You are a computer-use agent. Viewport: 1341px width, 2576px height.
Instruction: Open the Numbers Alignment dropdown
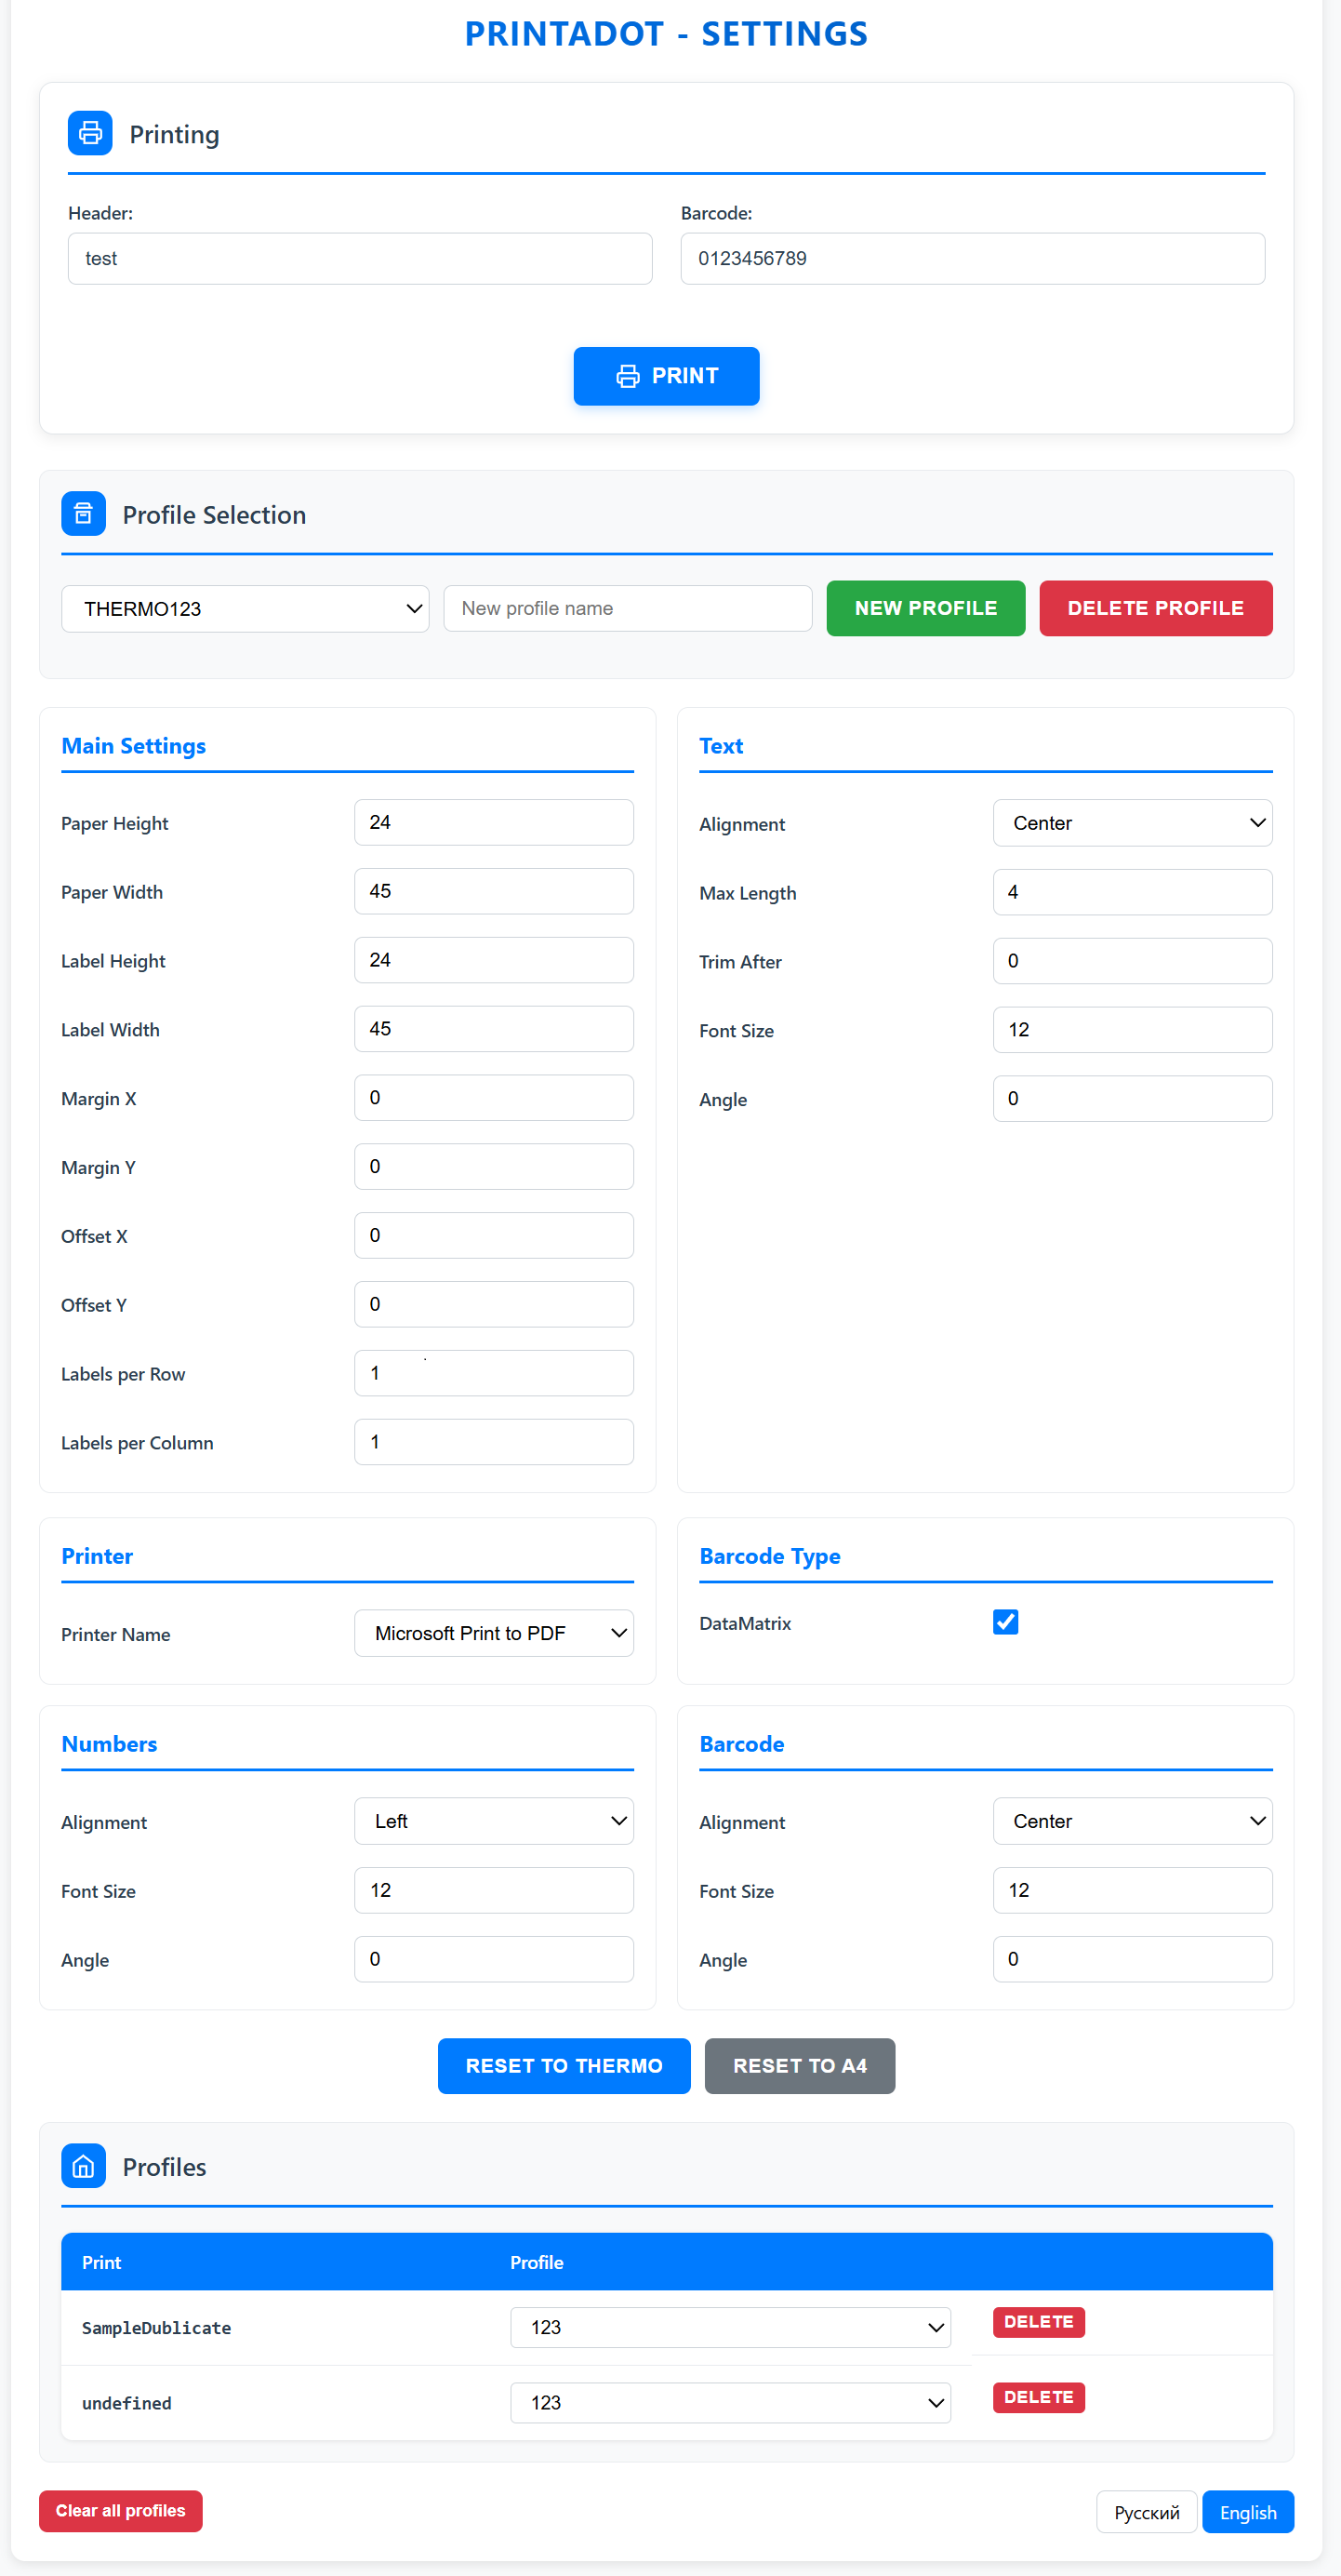tap(494, 1821)
